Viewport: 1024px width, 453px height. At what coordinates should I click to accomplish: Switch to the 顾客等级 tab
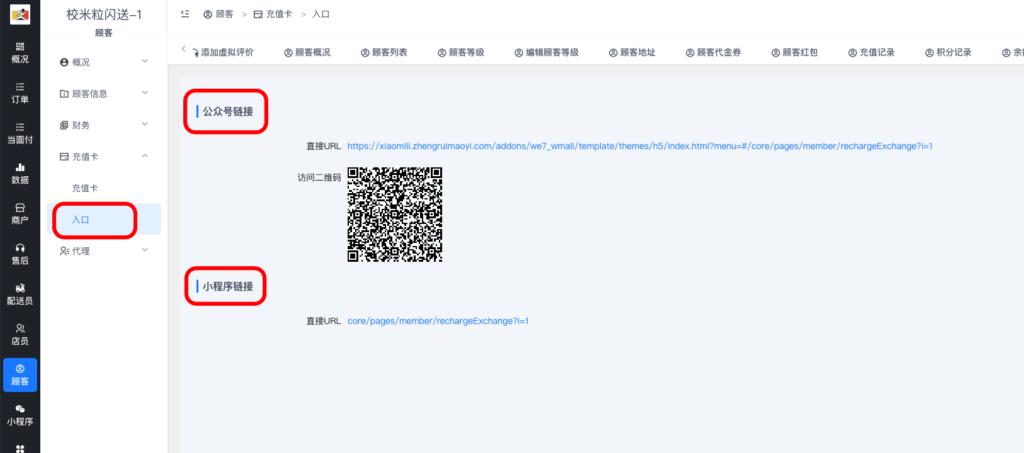point(460,53)
